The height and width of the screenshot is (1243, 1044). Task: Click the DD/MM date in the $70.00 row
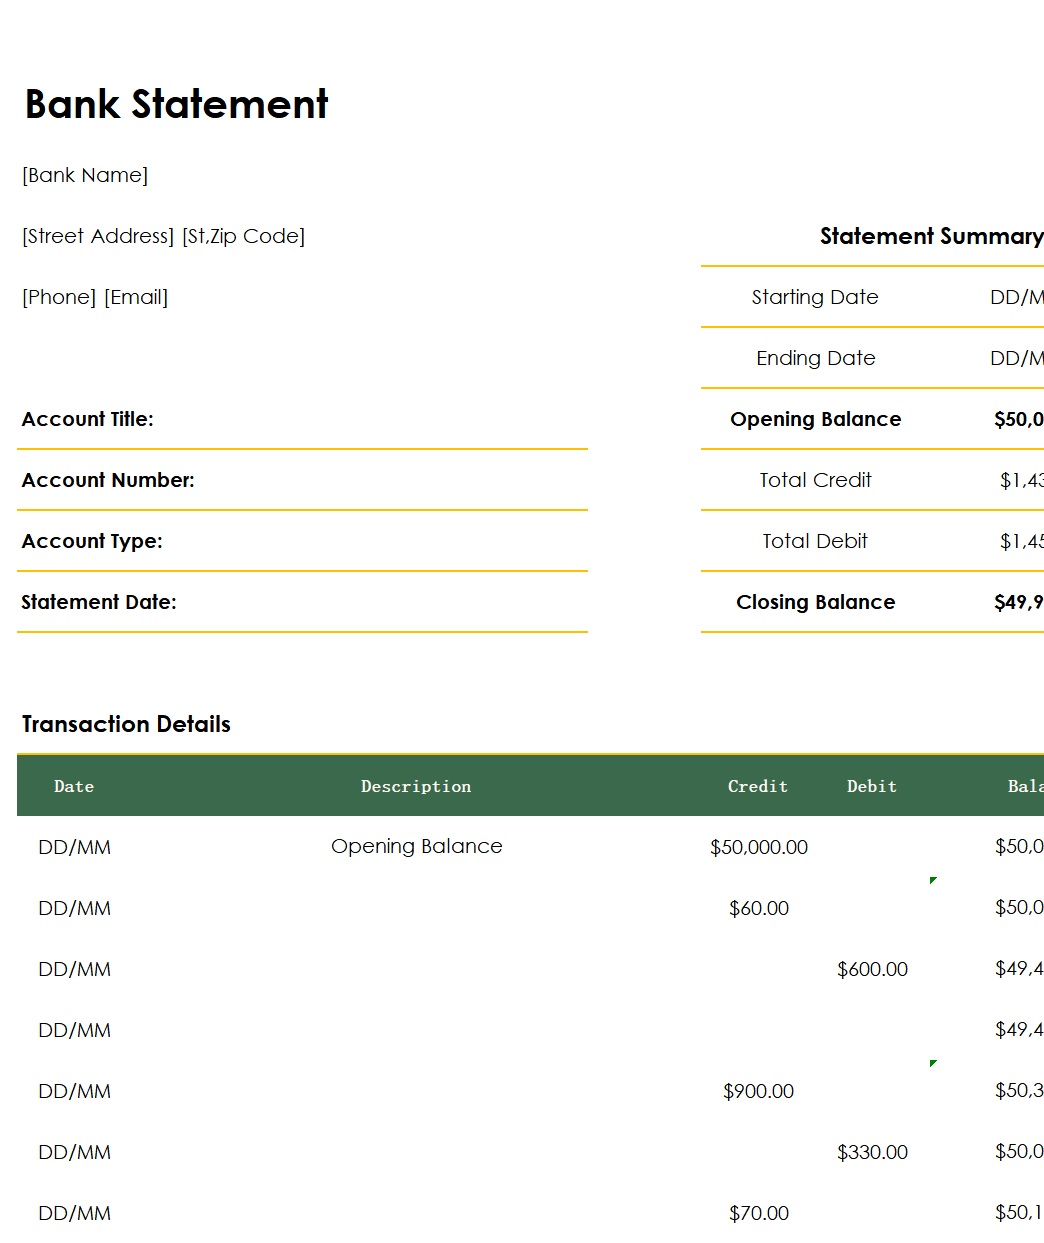point(75,1213)
